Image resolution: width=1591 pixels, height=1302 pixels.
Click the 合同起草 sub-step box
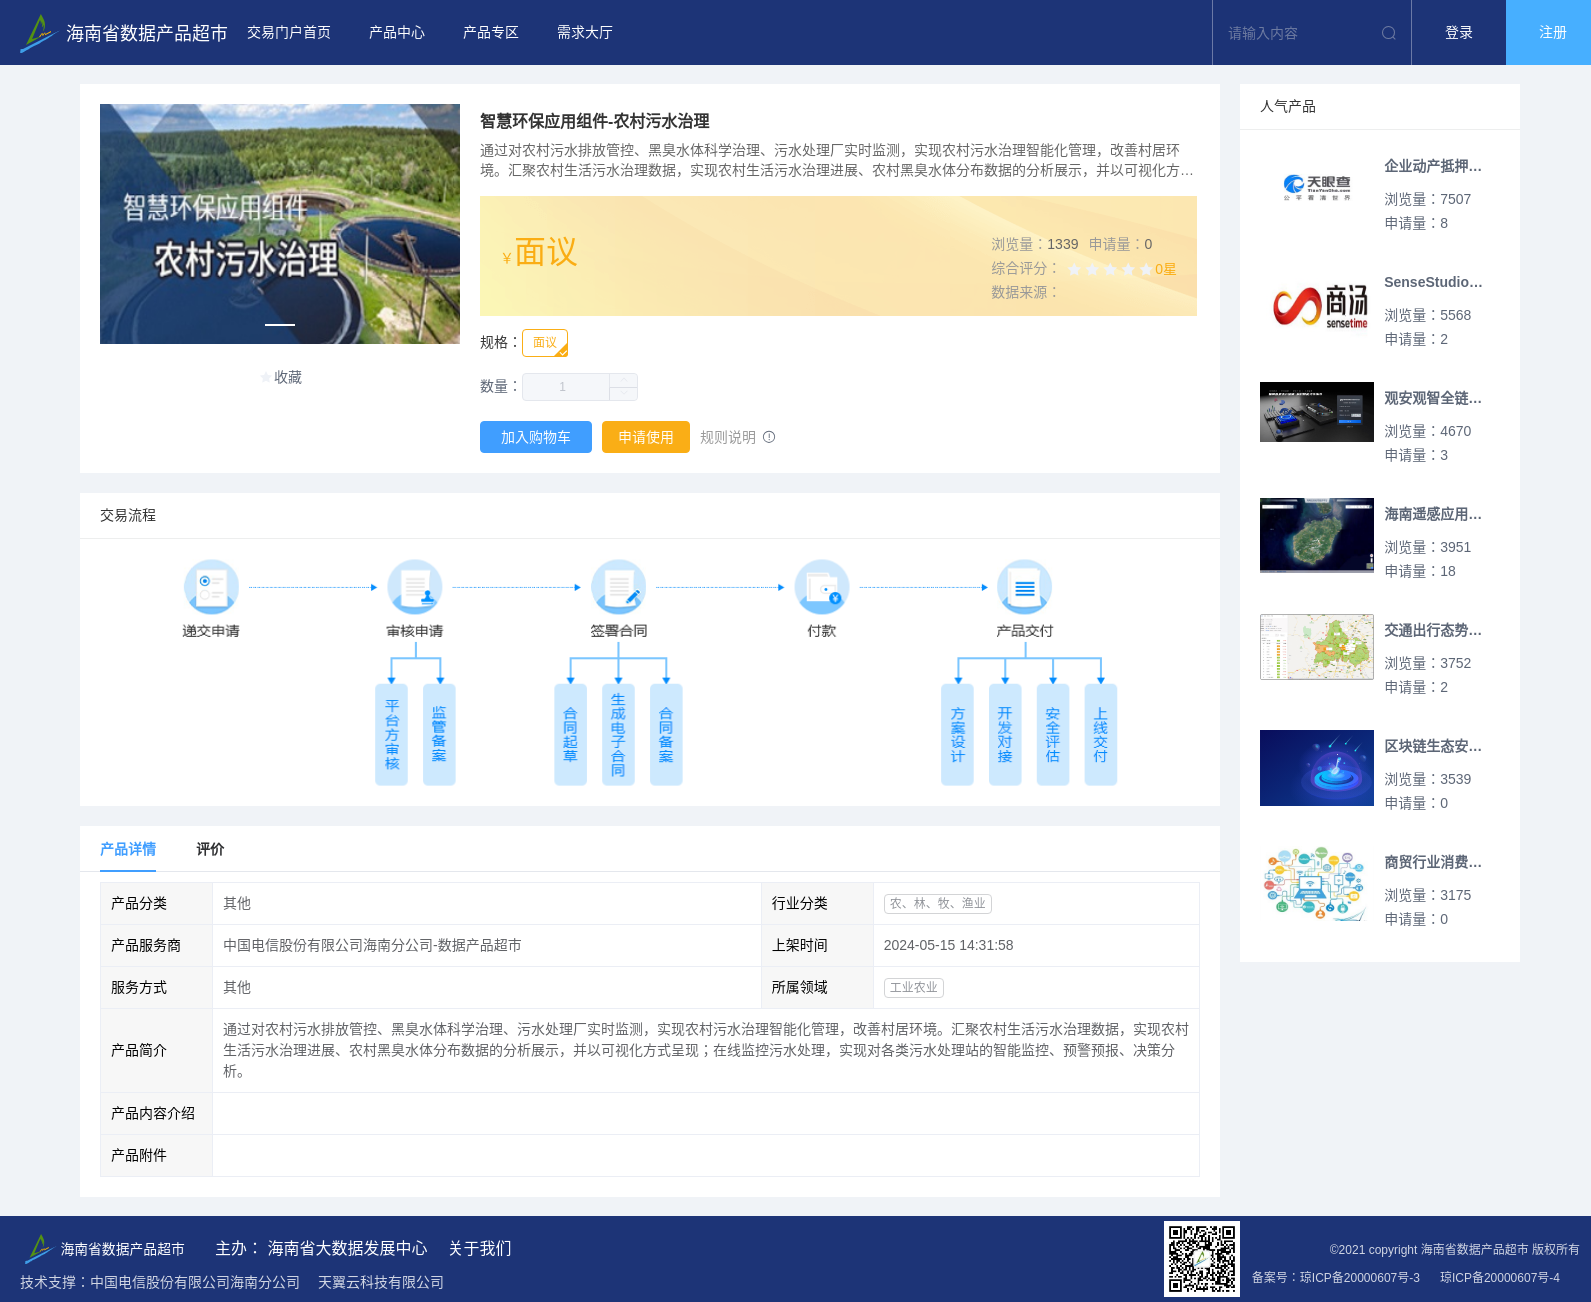click(570, 735)
